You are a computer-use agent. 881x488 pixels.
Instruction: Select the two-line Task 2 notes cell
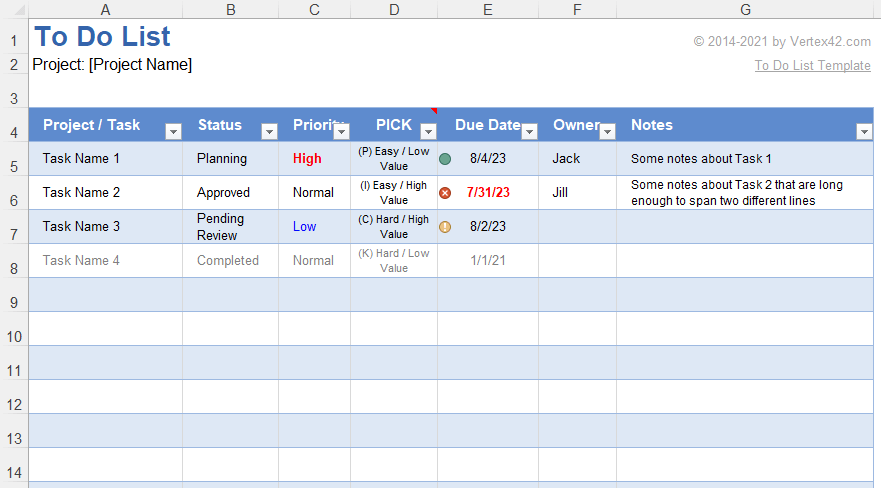[745, 193]
